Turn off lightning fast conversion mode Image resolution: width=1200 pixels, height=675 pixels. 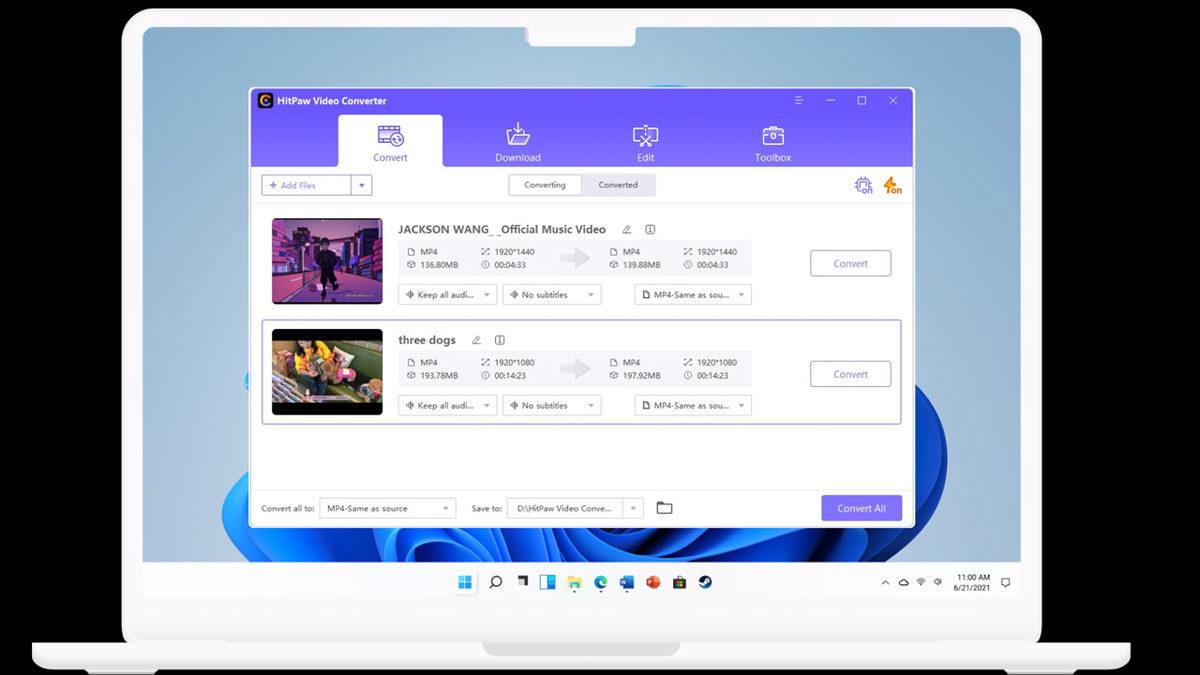pos(890,184)
